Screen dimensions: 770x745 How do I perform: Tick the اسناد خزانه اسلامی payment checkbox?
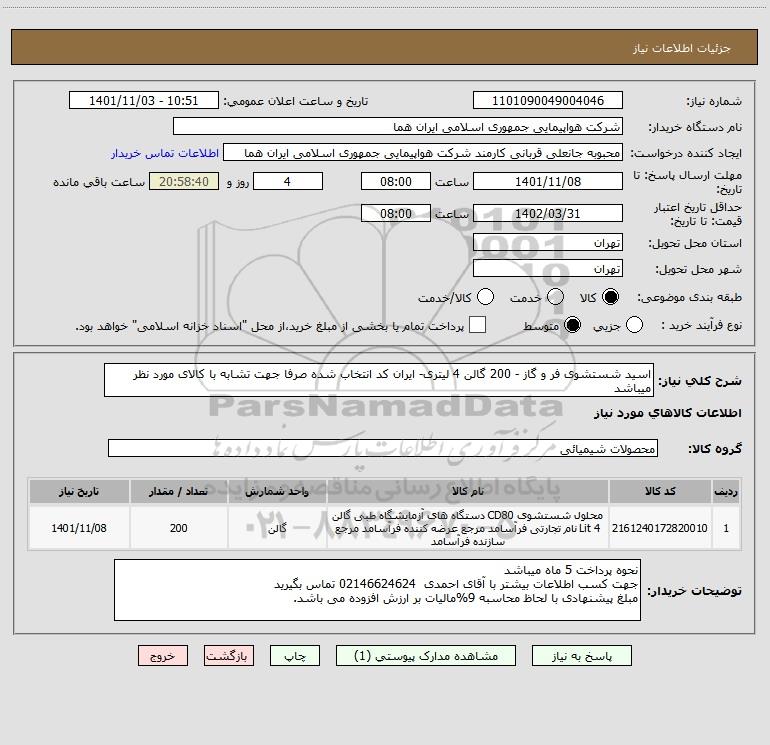[x=477, y=325]
